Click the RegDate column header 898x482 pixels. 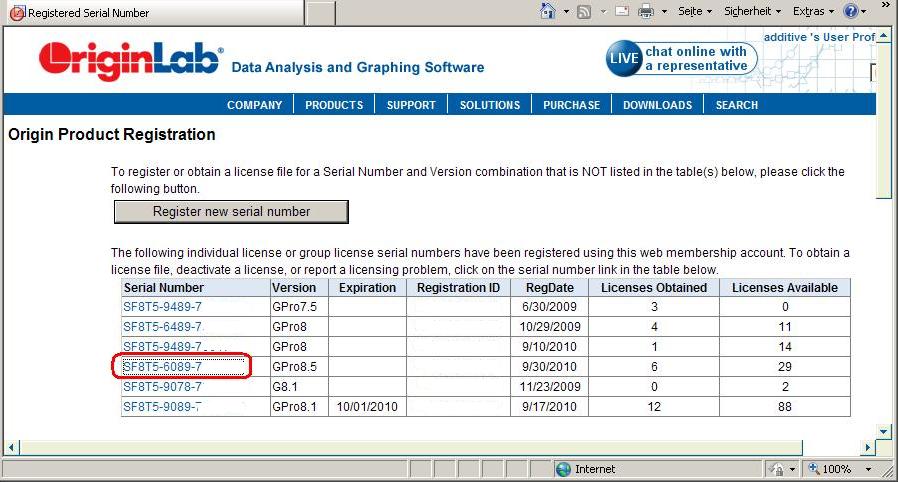pos(549,288)
